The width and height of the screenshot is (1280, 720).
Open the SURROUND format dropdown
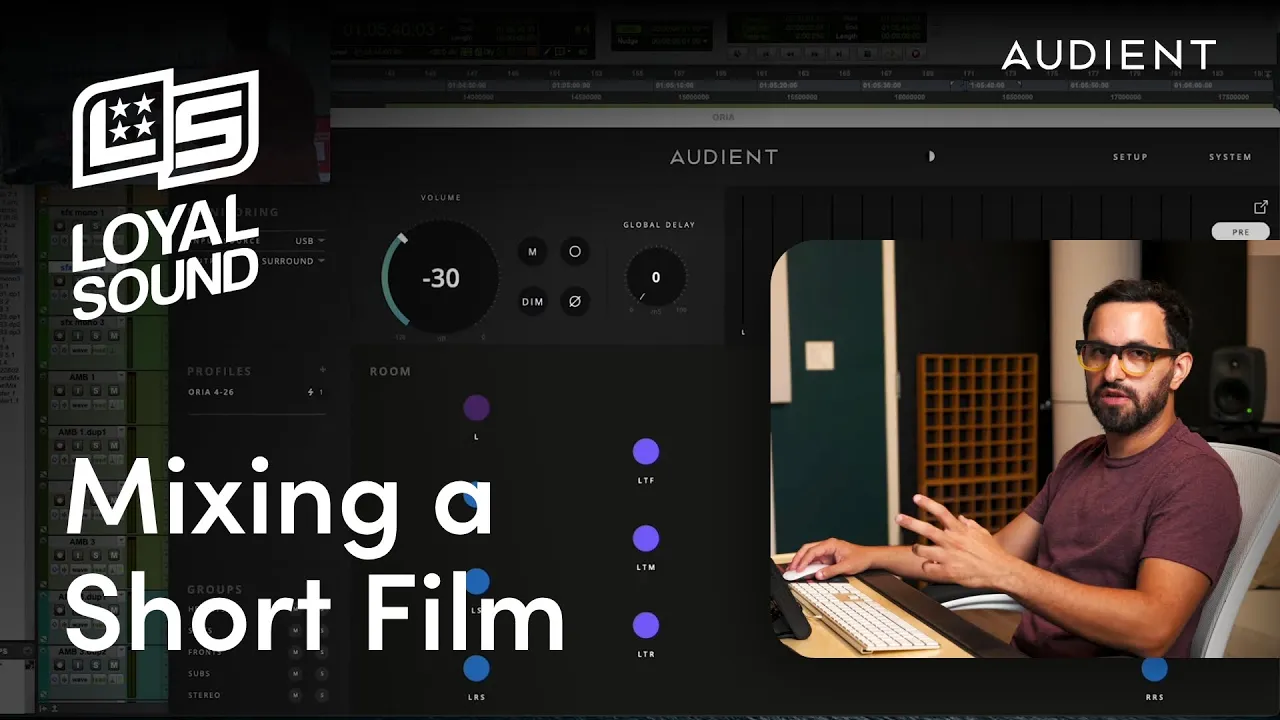tap(293, 261)
